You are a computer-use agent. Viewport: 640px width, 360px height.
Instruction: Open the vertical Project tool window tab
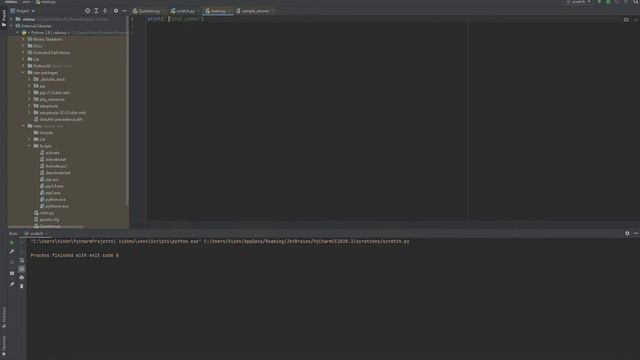[4, 19]
